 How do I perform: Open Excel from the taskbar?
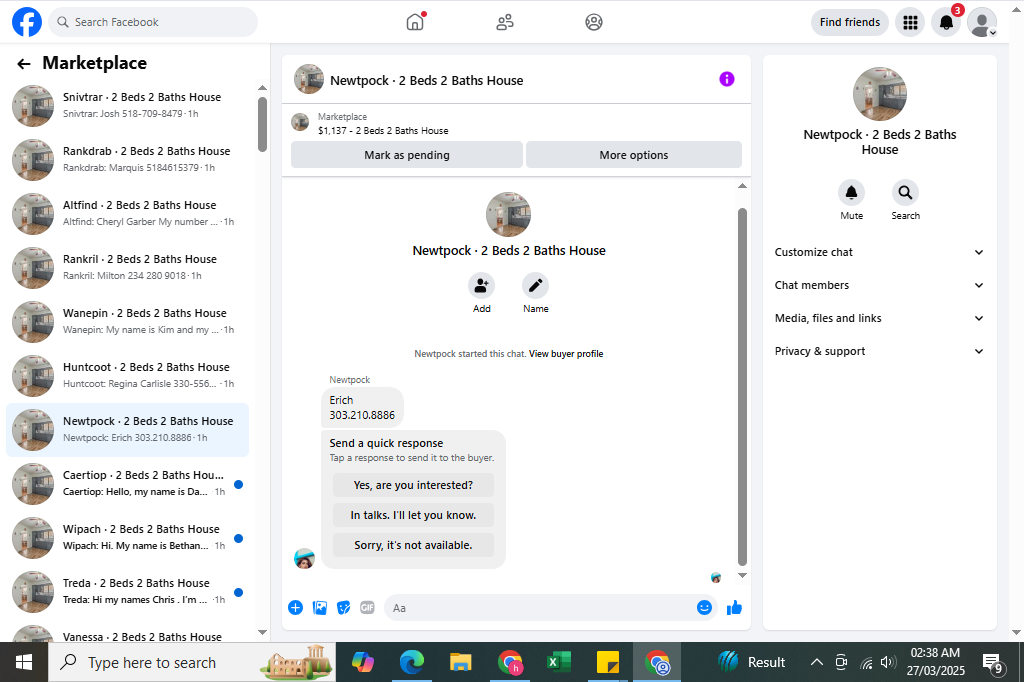click(x=558, y=662)
